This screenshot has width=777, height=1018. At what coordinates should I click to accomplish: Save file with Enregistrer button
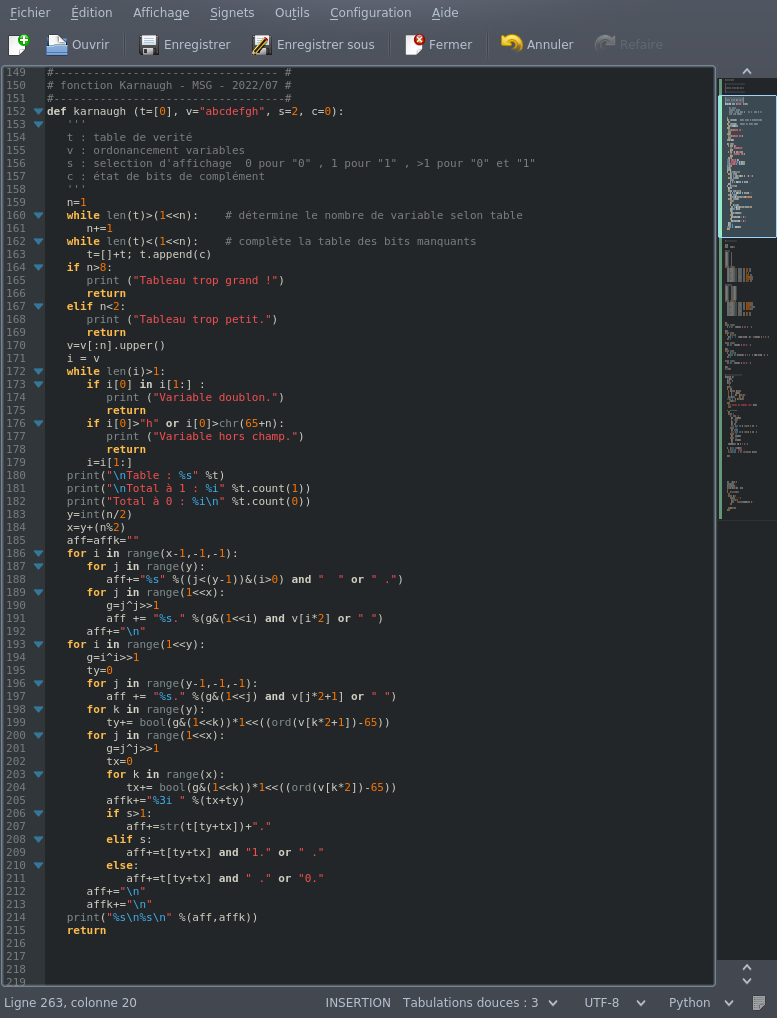[x=185, y=44]
